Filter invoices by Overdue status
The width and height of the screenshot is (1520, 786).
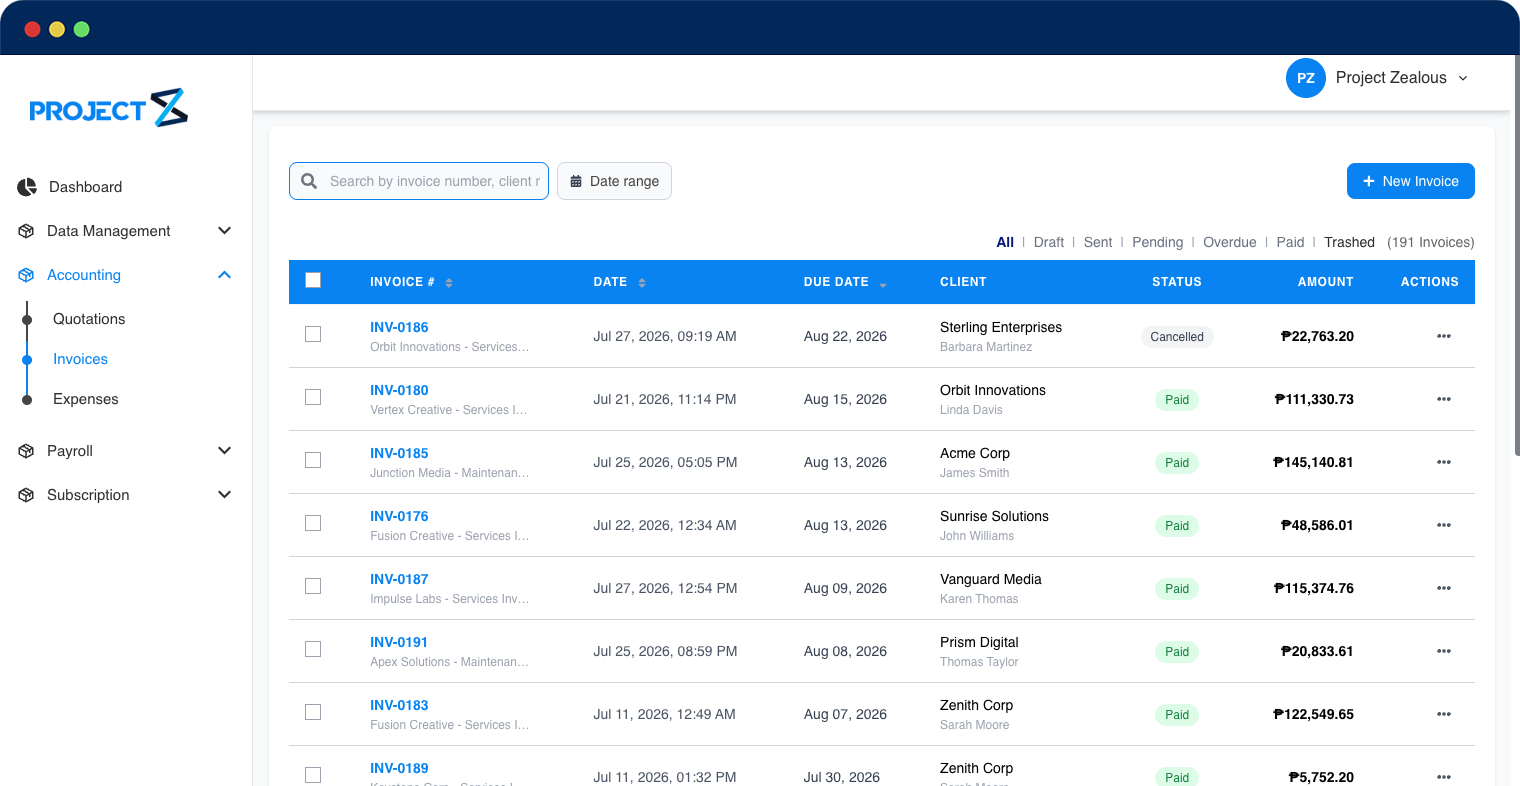tap(1229, 242)
